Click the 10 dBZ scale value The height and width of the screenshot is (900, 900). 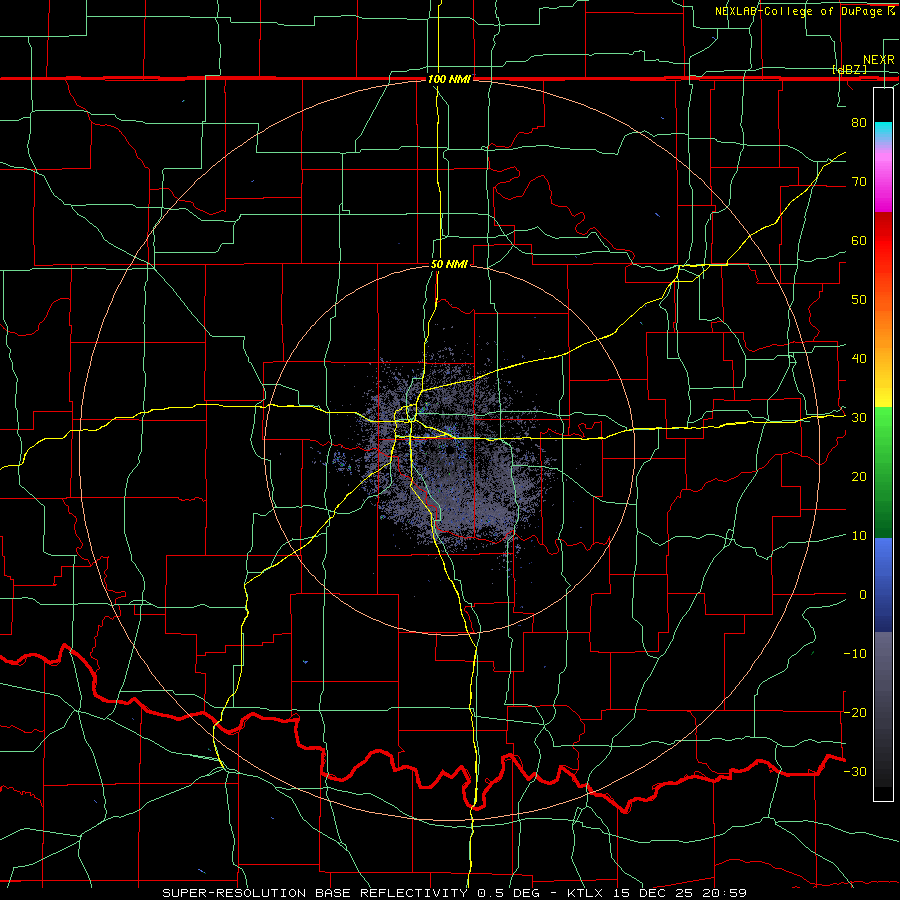coord(859,536)
